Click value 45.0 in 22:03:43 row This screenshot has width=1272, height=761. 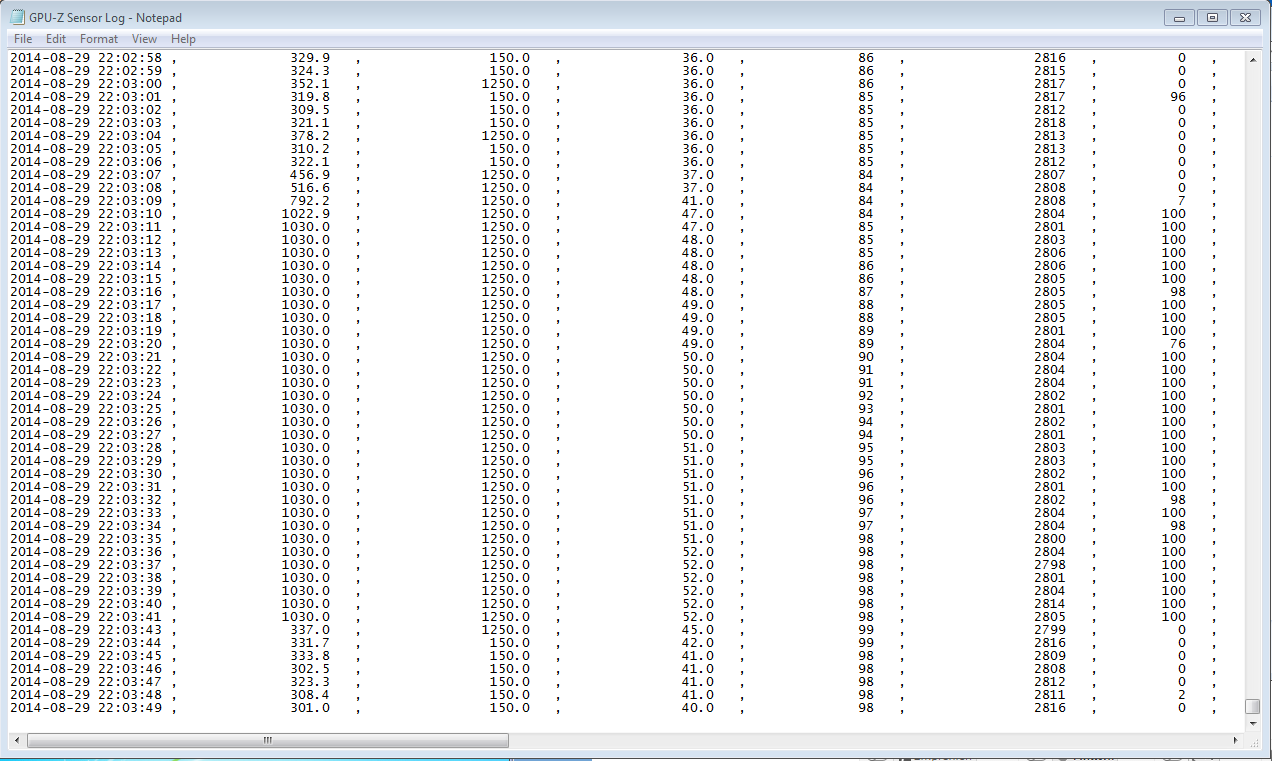click(x=698, y=630)
